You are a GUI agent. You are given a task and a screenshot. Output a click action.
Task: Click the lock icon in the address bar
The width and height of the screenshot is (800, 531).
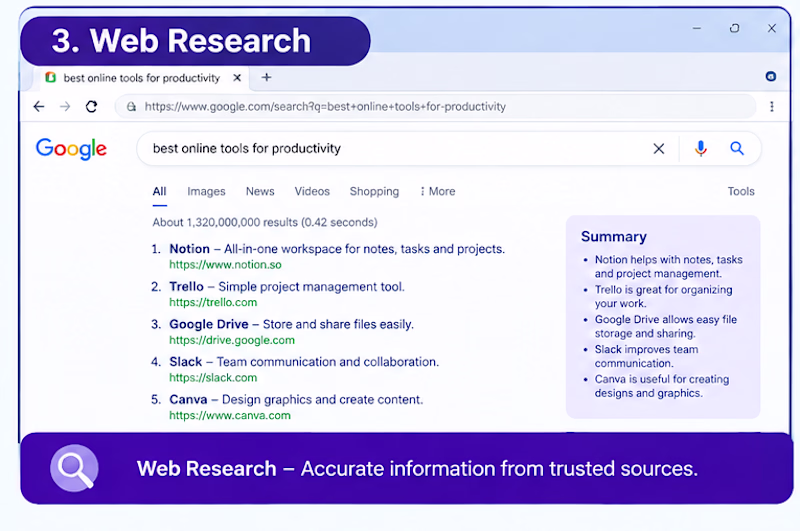(132, 107)
